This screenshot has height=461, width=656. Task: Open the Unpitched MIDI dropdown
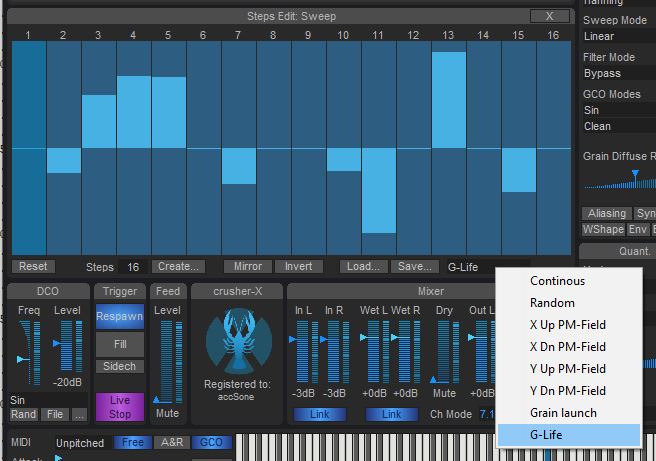pyautogui.click(x=82, y=443)
